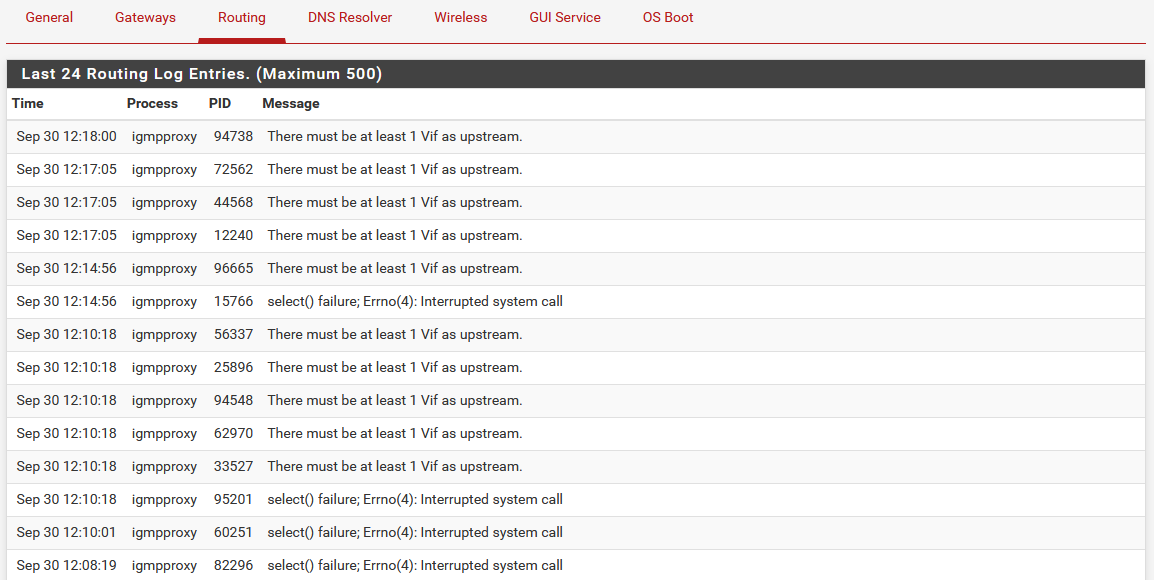The width and height of the screenshot is (1154, 580).
Task: Switch to the Gateways tab
Action: coord(145,18)
